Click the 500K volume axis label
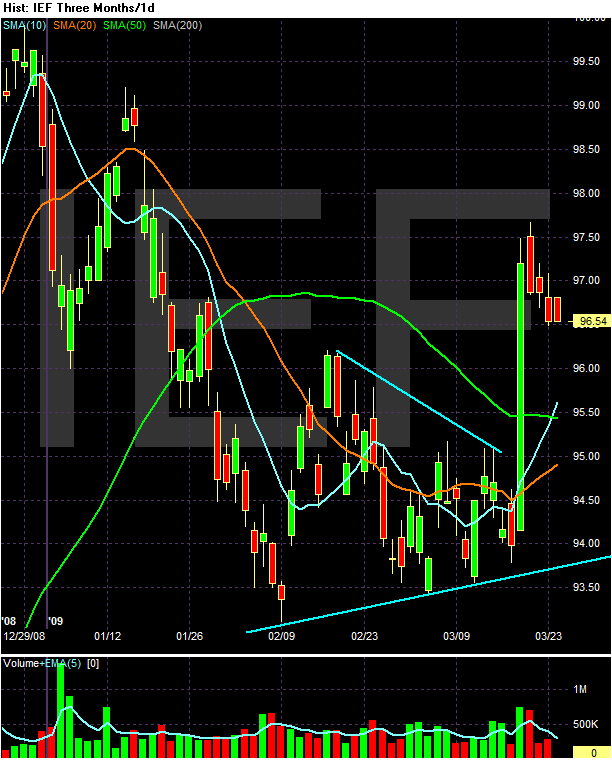 586,725
